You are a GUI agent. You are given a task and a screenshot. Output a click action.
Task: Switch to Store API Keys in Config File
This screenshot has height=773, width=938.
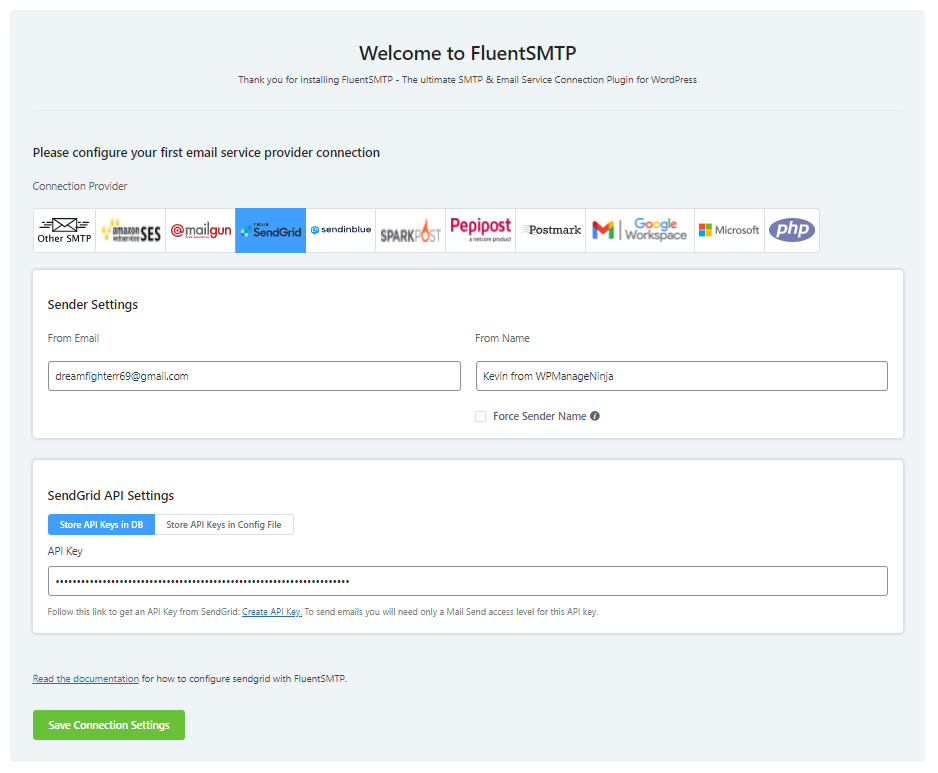point(224,524)
